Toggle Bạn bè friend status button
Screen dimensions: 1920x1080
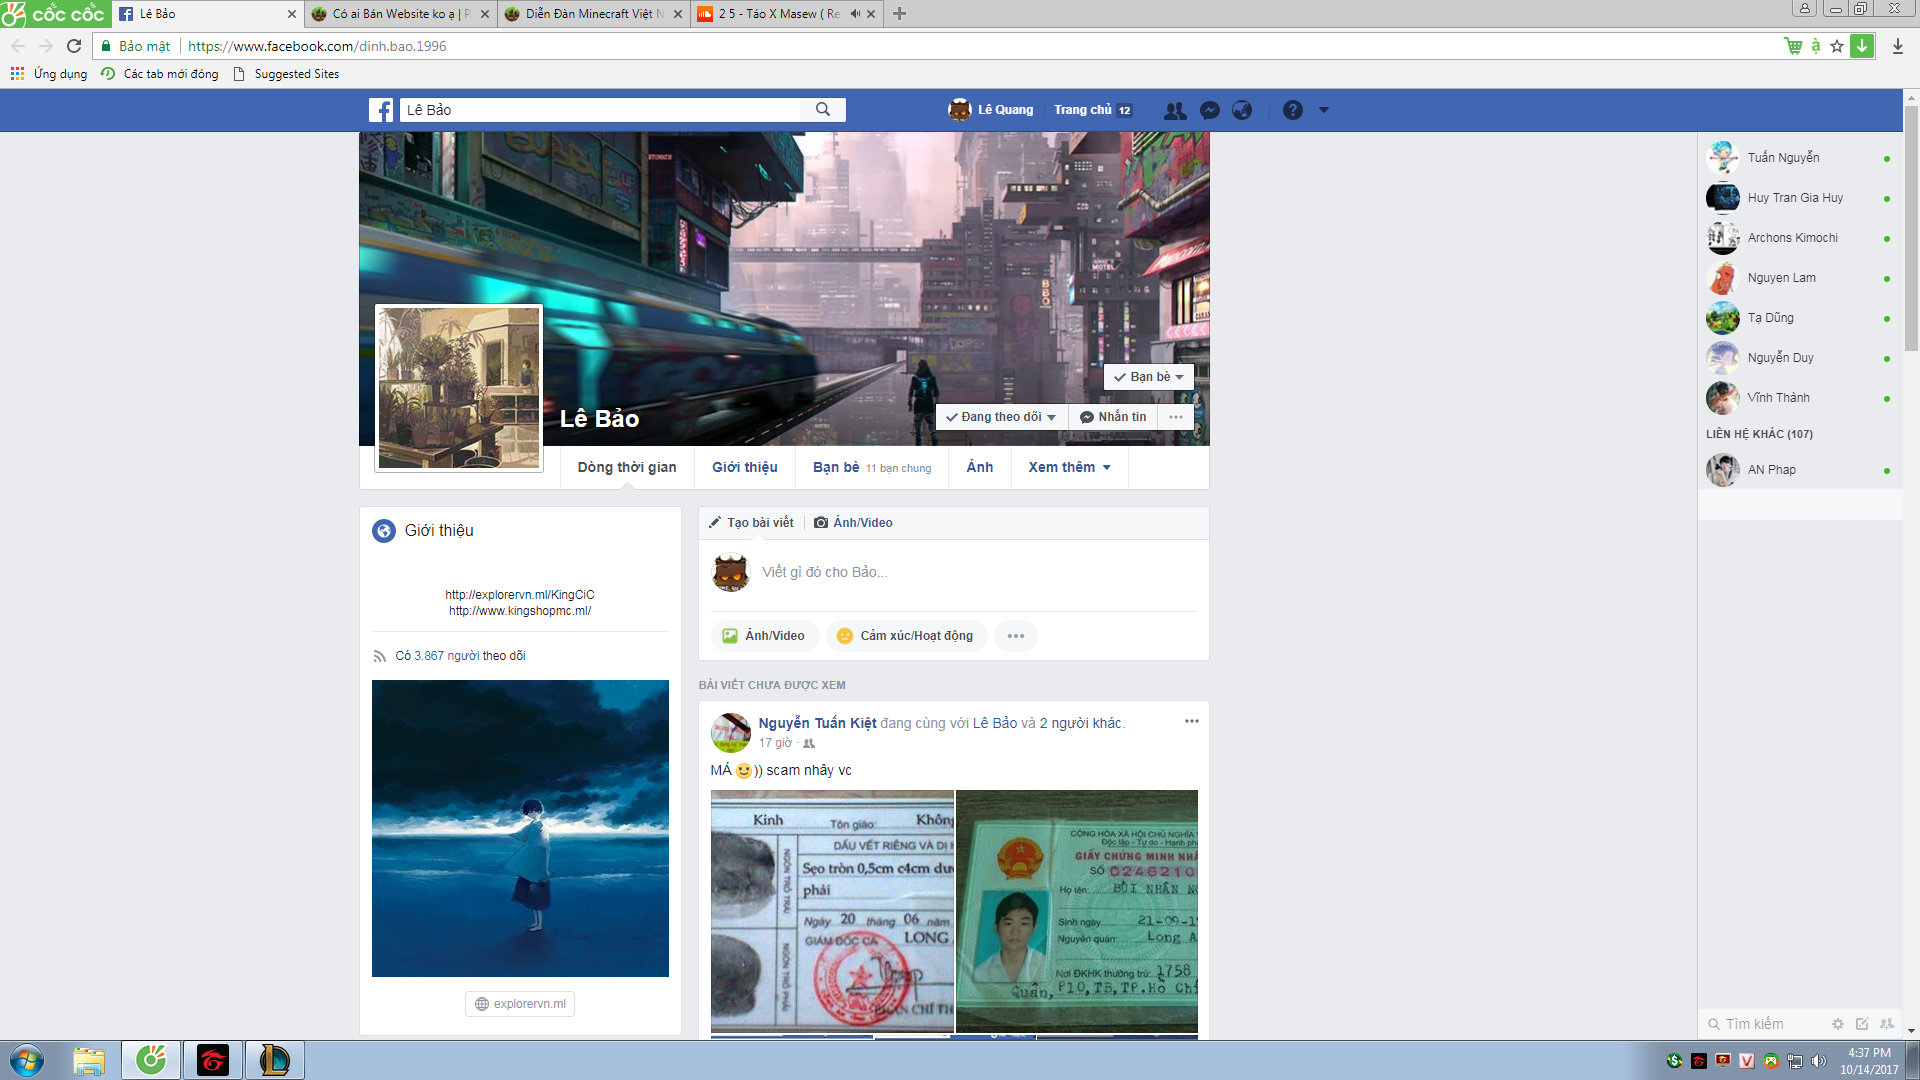[x=1148, y=377]
